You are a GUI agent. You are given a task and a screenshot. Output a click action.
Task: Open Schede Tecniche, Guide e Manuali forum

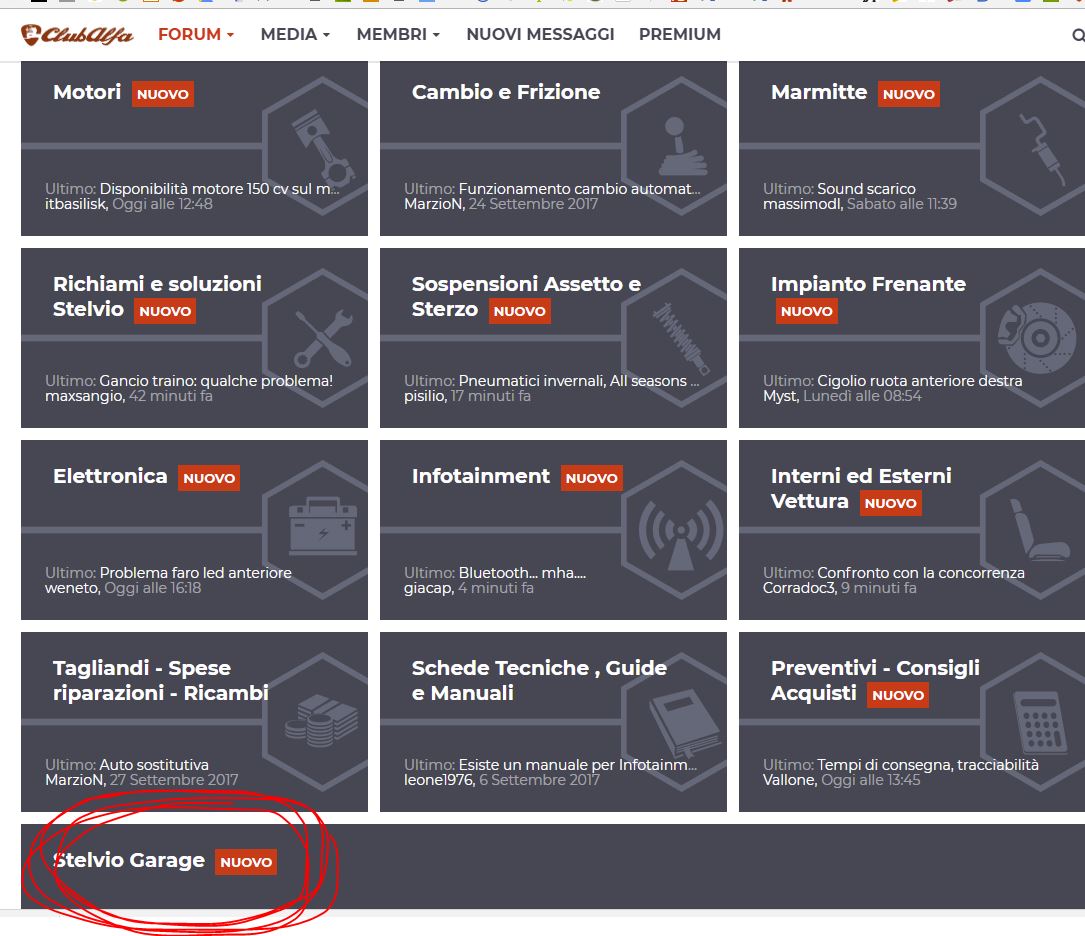pos(539,680)
